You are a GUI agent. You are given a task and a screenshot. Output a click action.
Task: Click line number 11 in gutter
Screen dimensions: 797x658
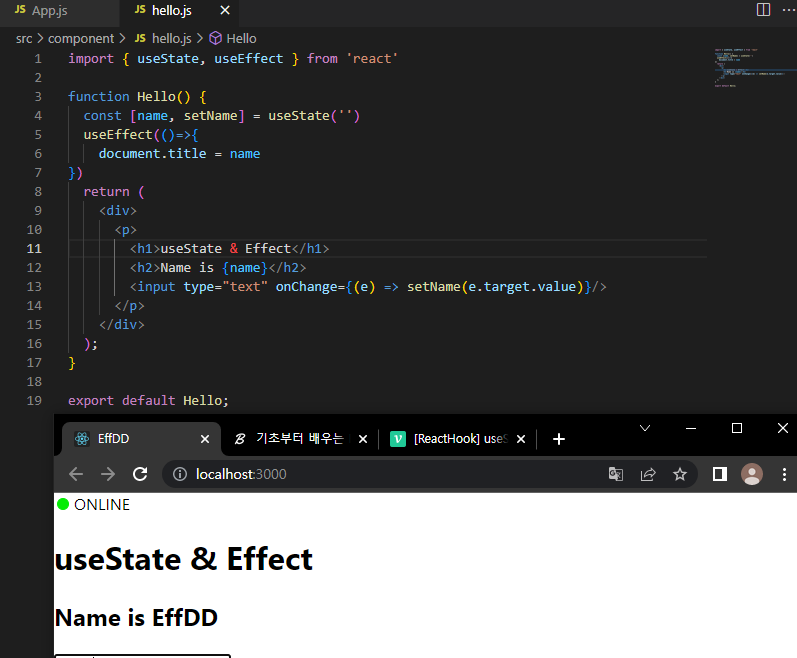[x=34, y=248]
